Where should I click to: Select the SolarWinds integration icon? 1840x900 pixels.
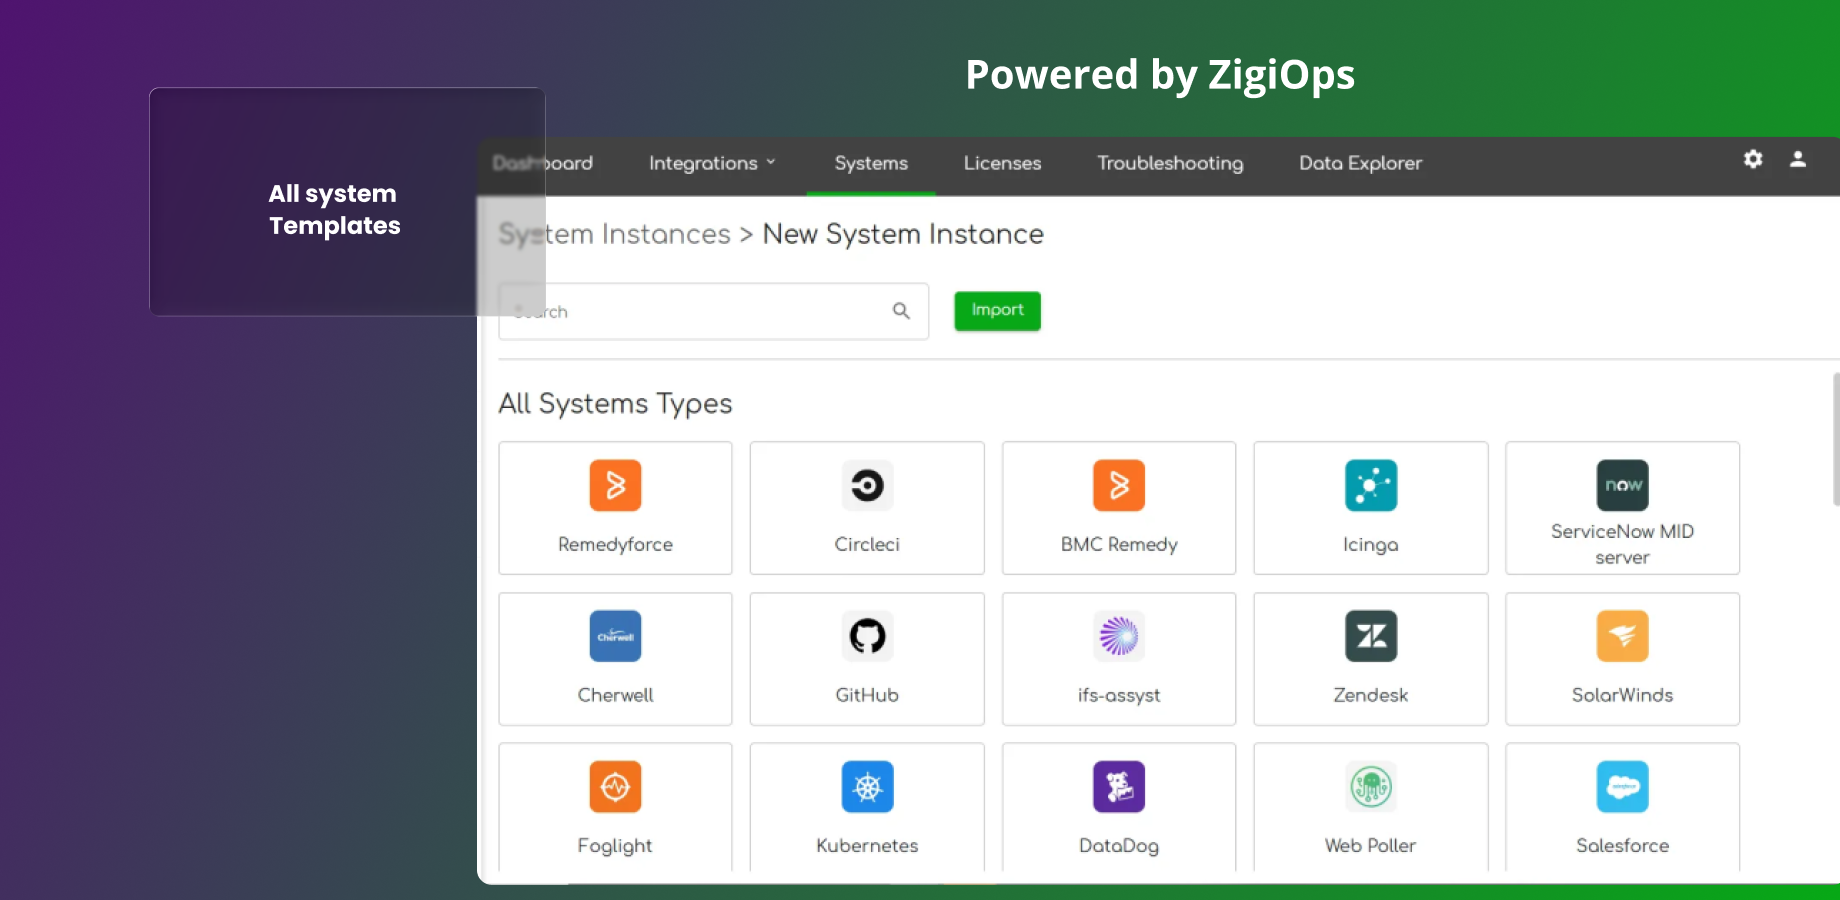point(1622,636)
